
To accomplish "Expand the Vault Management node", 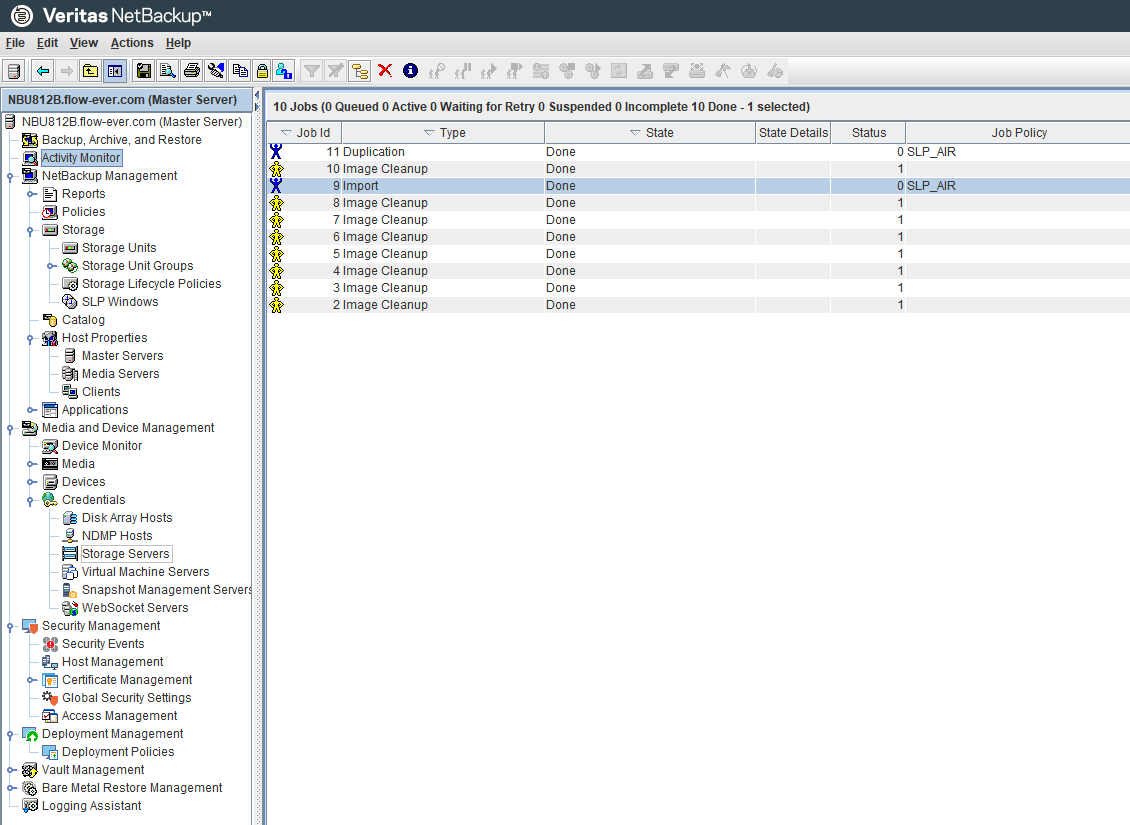I will point(12,770).
